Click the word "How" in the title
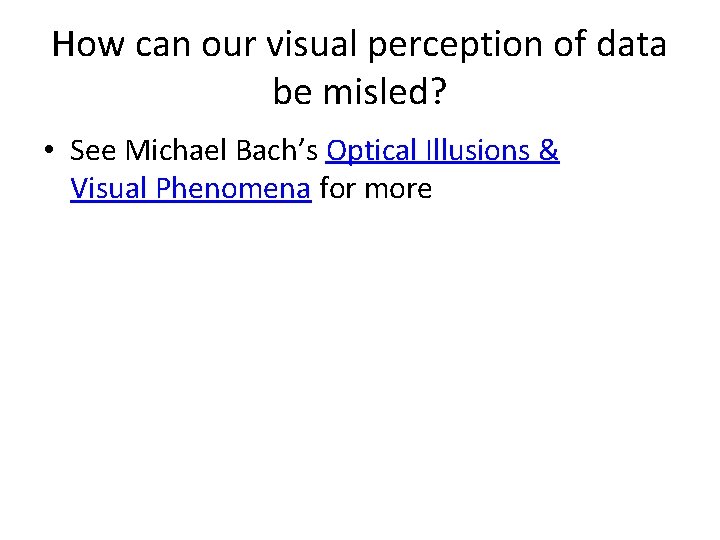 pos(86,45)
